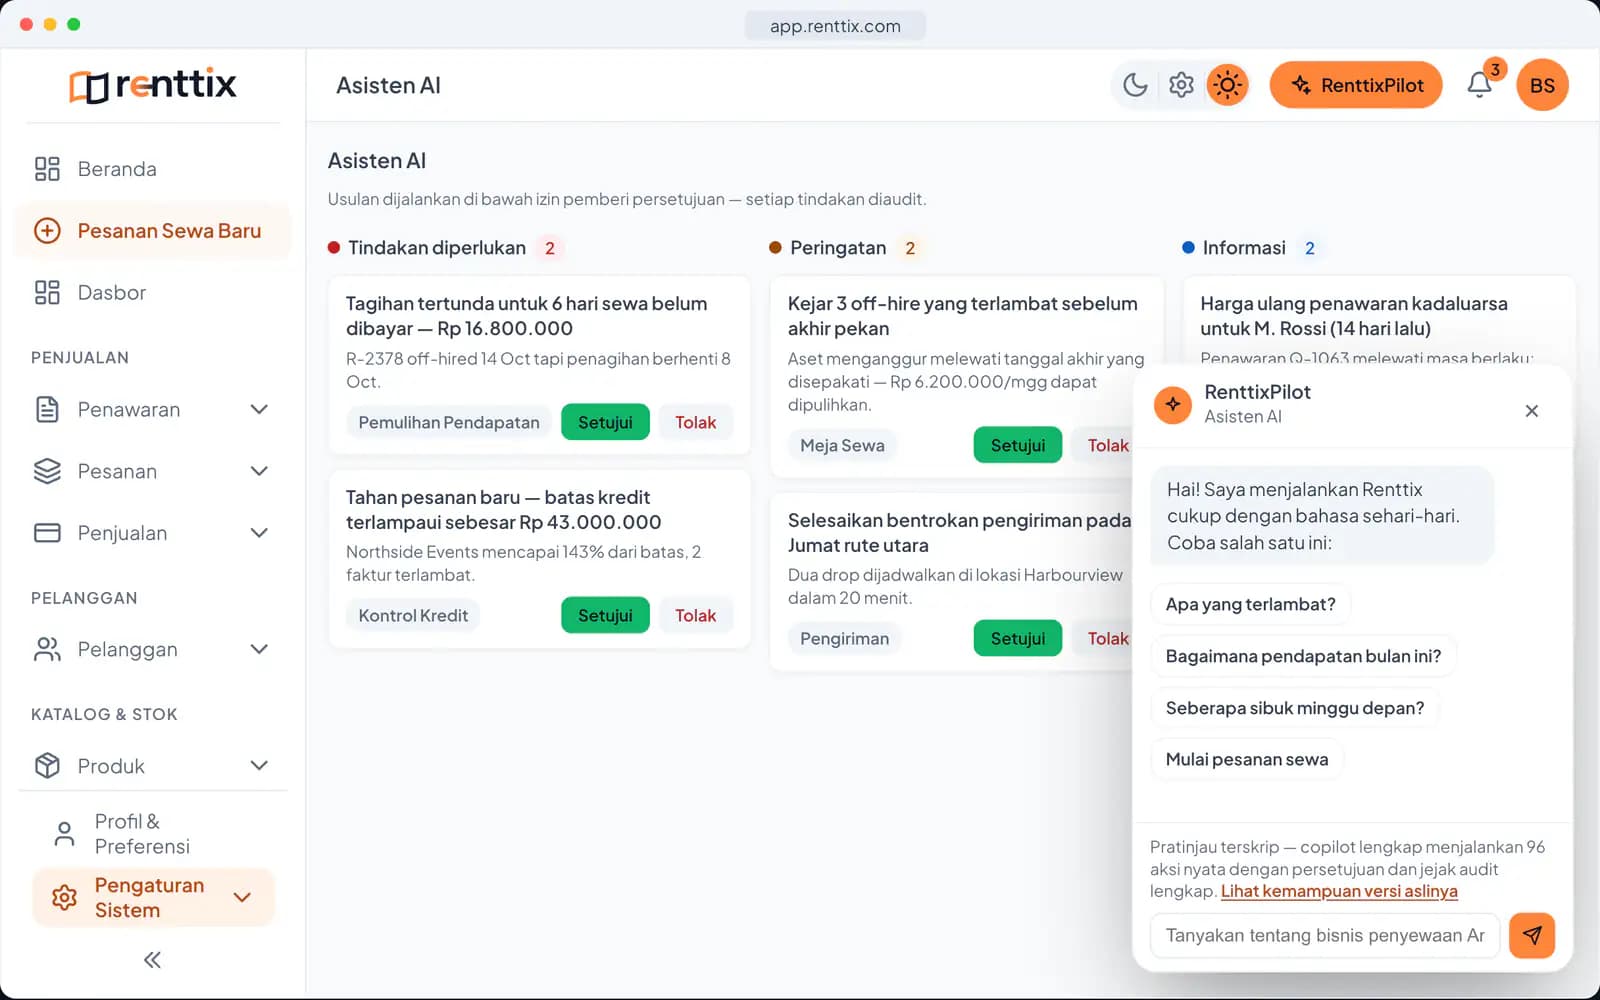Image resolution: width=1600 pixels, height=1000 pixels.
Task: Reject Tahan pesanan baru with Tolak
Action: (x=695, y=615)
